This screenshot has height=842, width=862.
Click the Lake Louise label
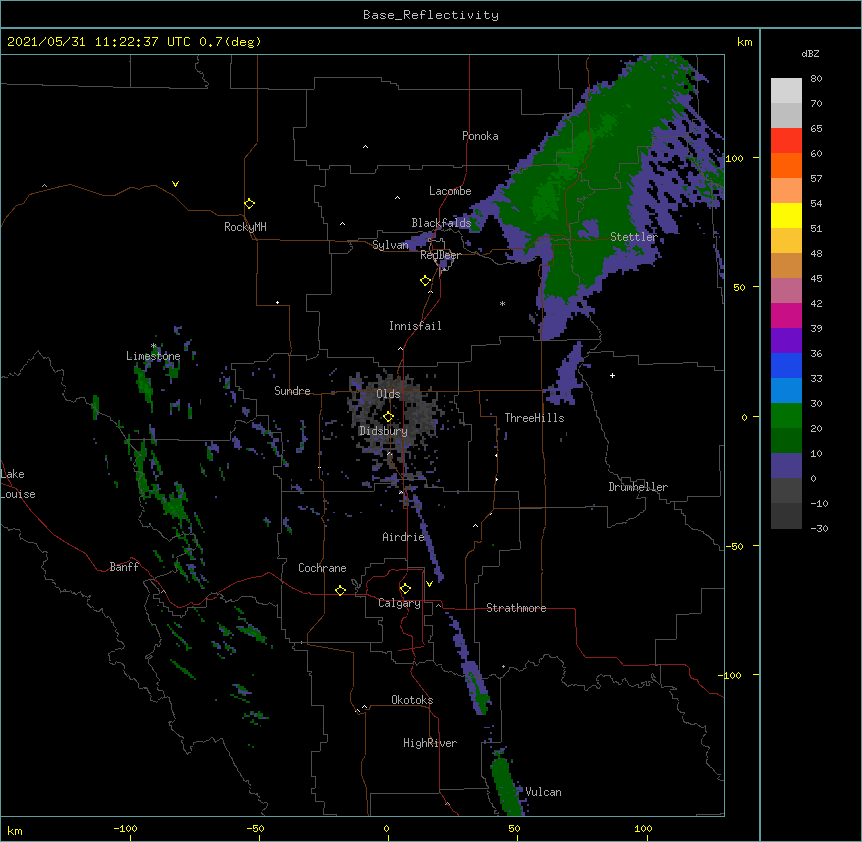click(18, 484)
